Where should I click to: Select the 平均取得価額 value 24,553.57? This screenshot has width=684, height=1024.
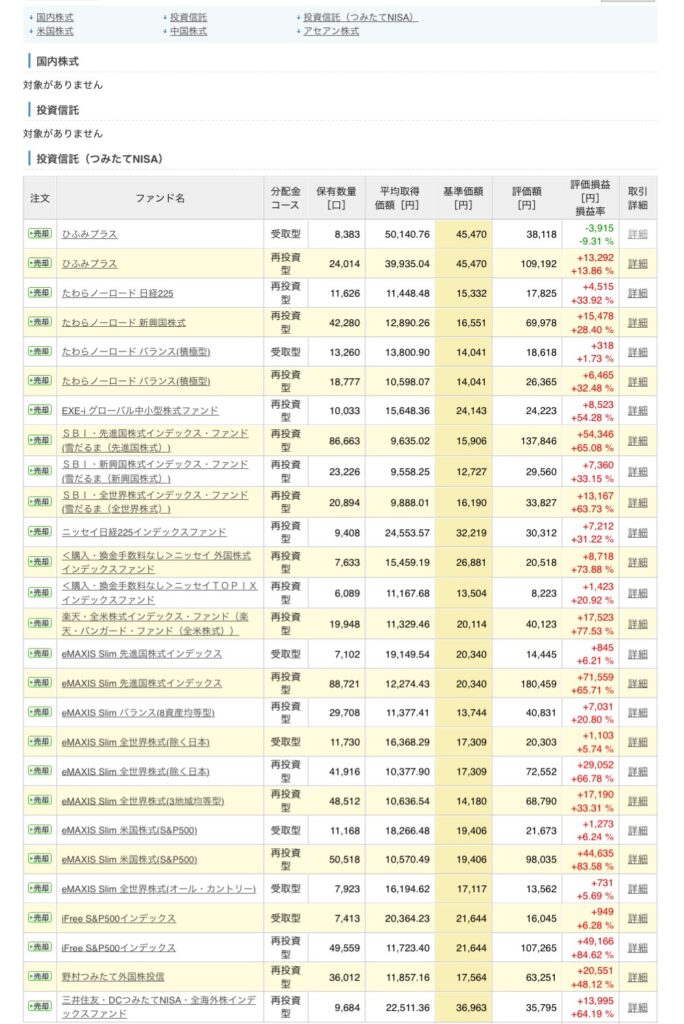pos(408,533)
